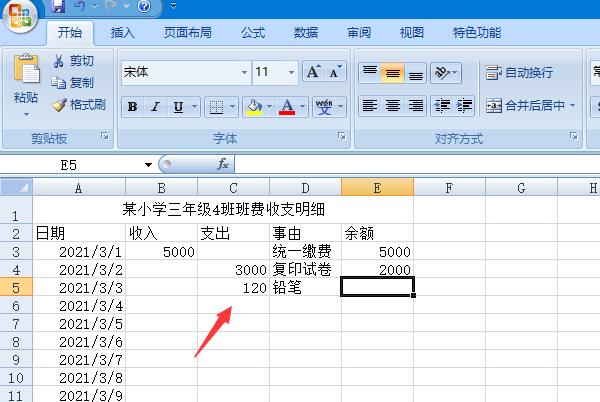Screen dimensions: 600x402
Task: Open the 页面布局 tab
Action: pyautogui.click(x=188, y=33)
